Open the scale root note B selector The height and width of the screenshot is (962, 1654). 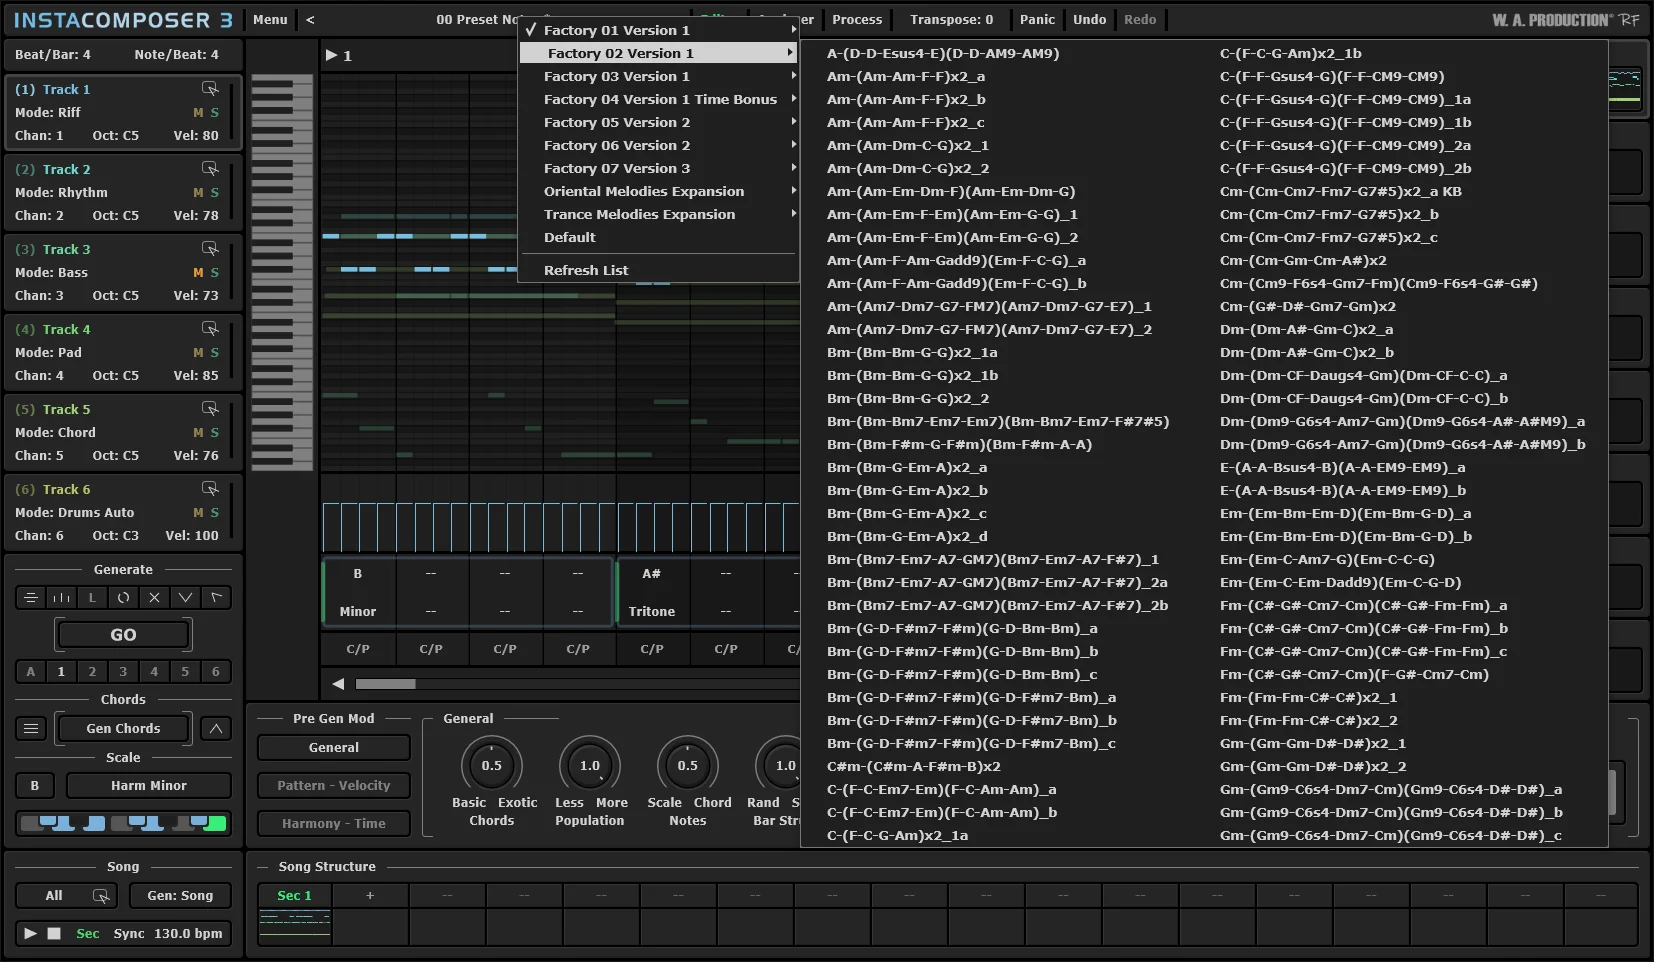point(35,786)
